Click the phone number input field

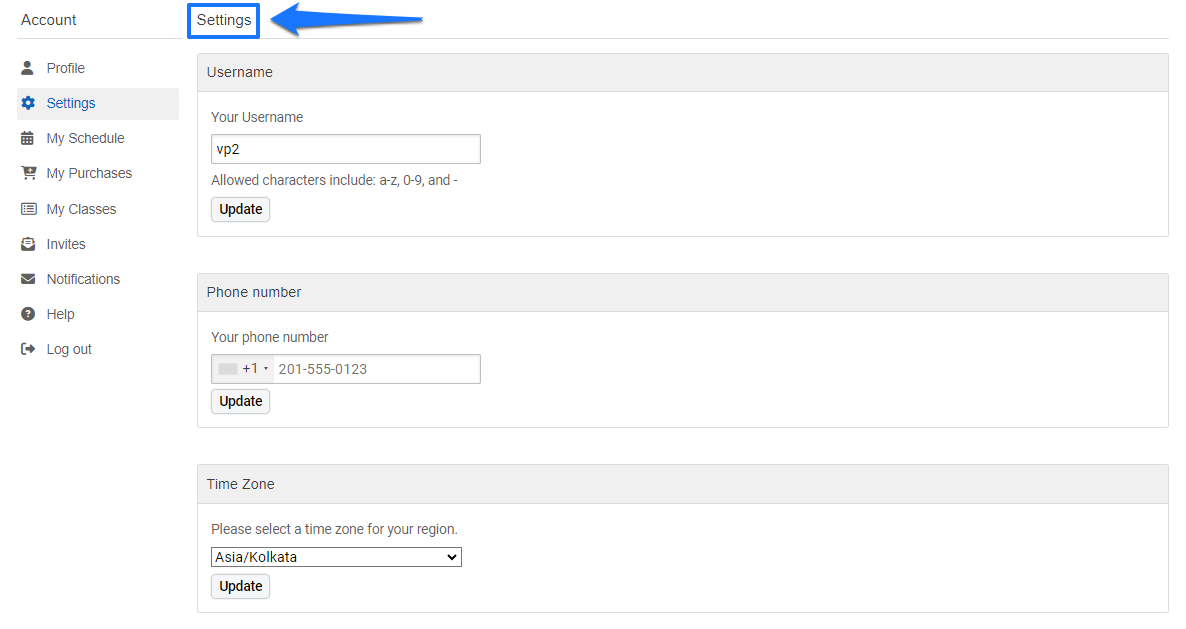coord(377,369)
